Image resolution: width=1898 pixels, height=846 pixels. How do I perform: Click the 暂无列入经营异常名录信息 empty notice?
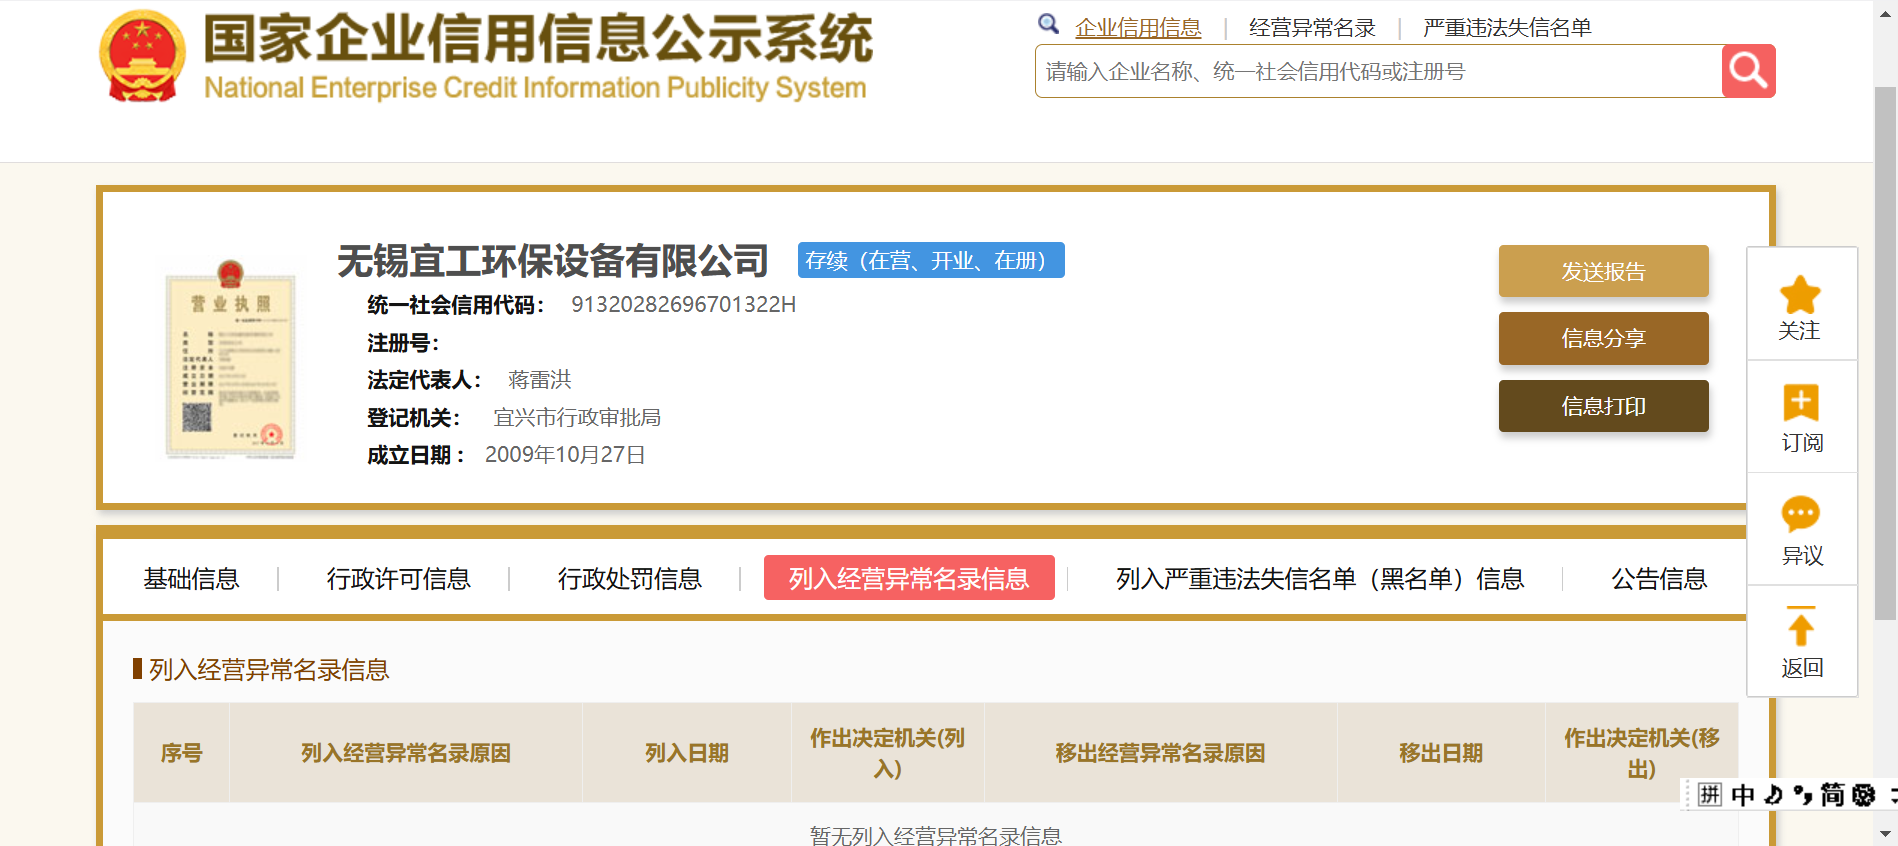coord(936,835)
